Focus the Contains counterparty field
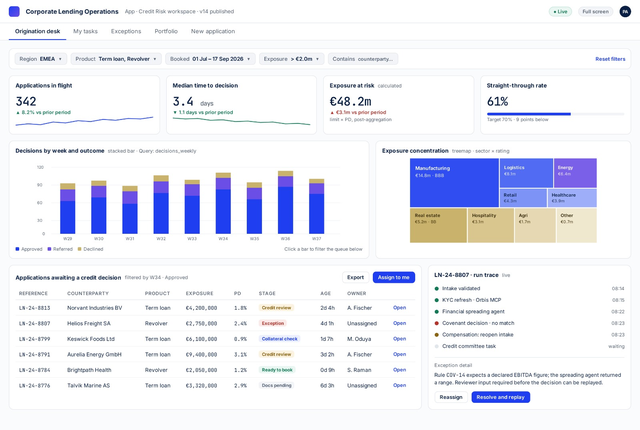Image resolution: width=640 pixels, height=430 pixels. 363,59
